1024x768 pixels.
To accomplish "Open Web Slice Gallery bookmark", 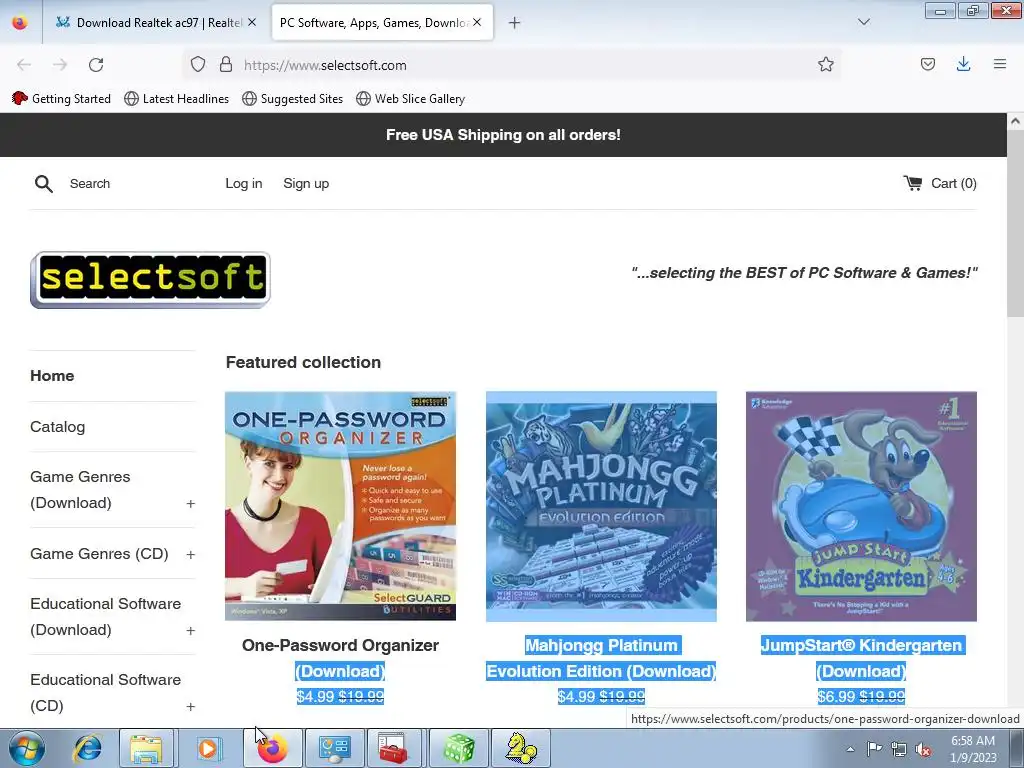I will (x=411, y=99).
